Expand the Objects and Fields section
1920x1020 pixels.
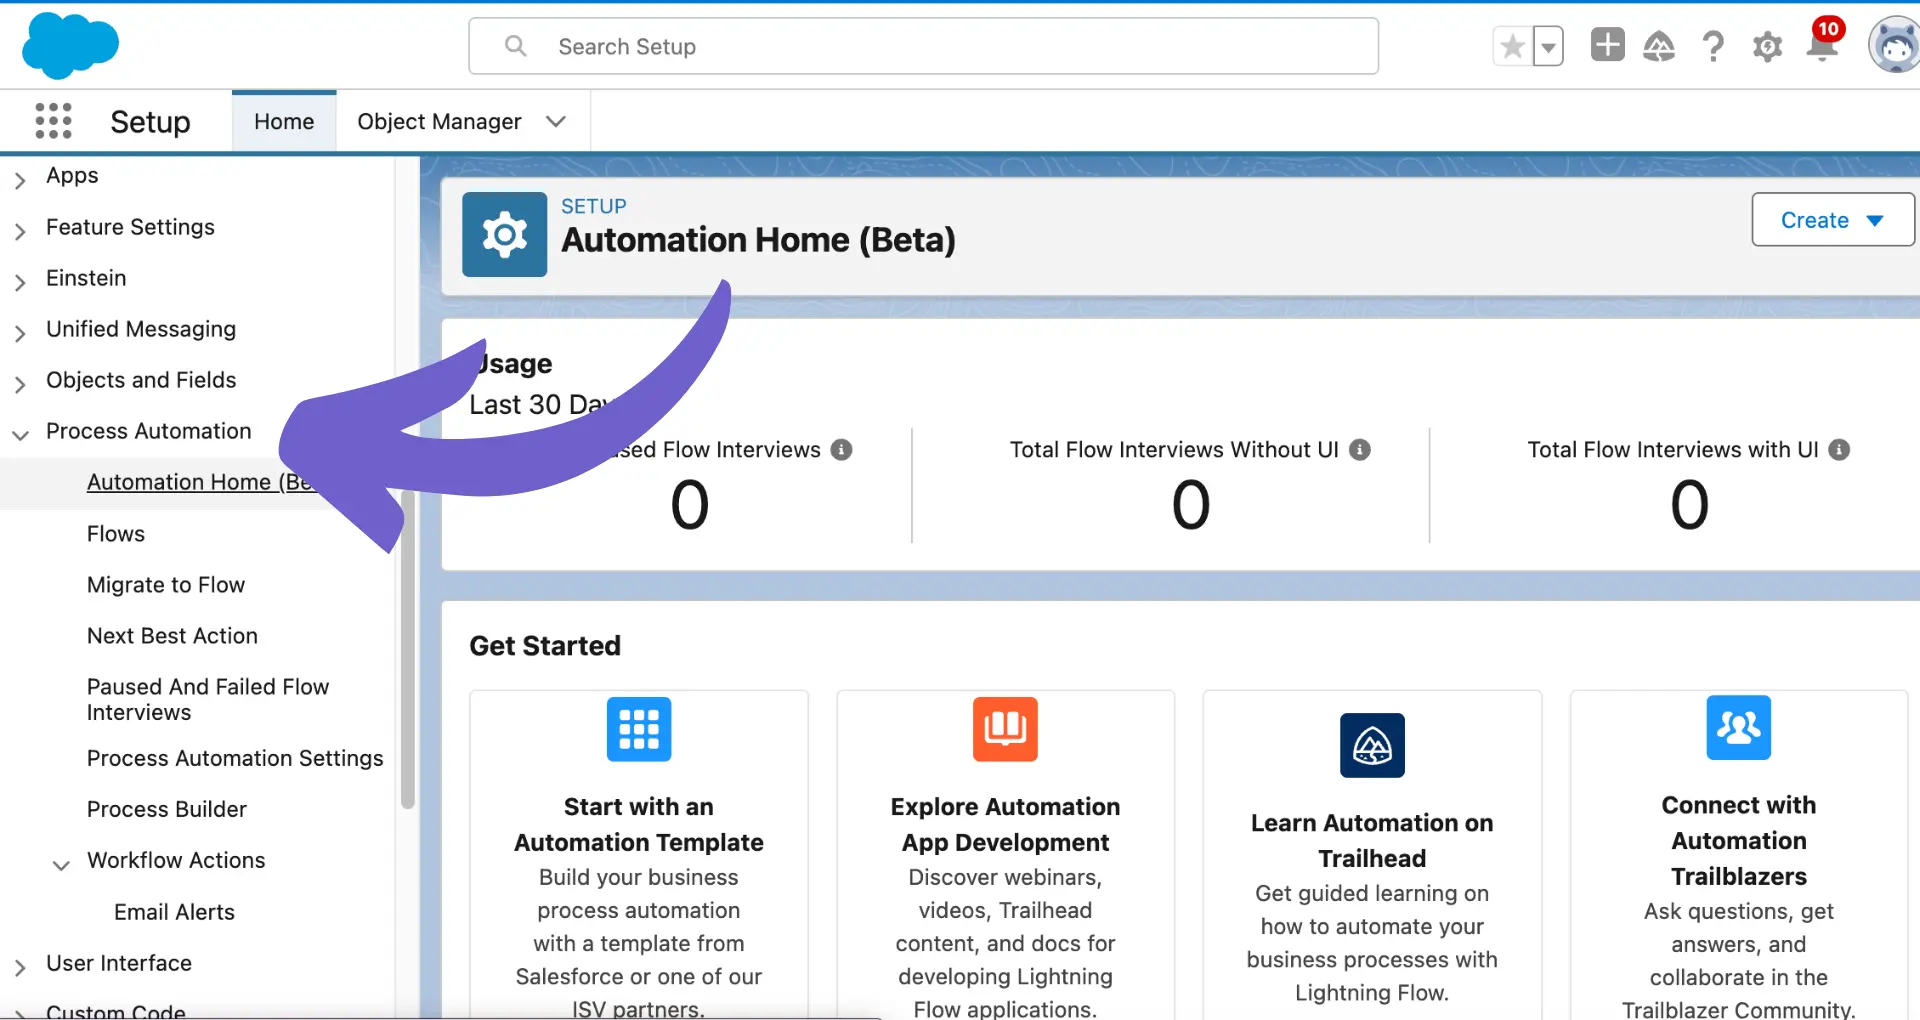pos(20,384)
